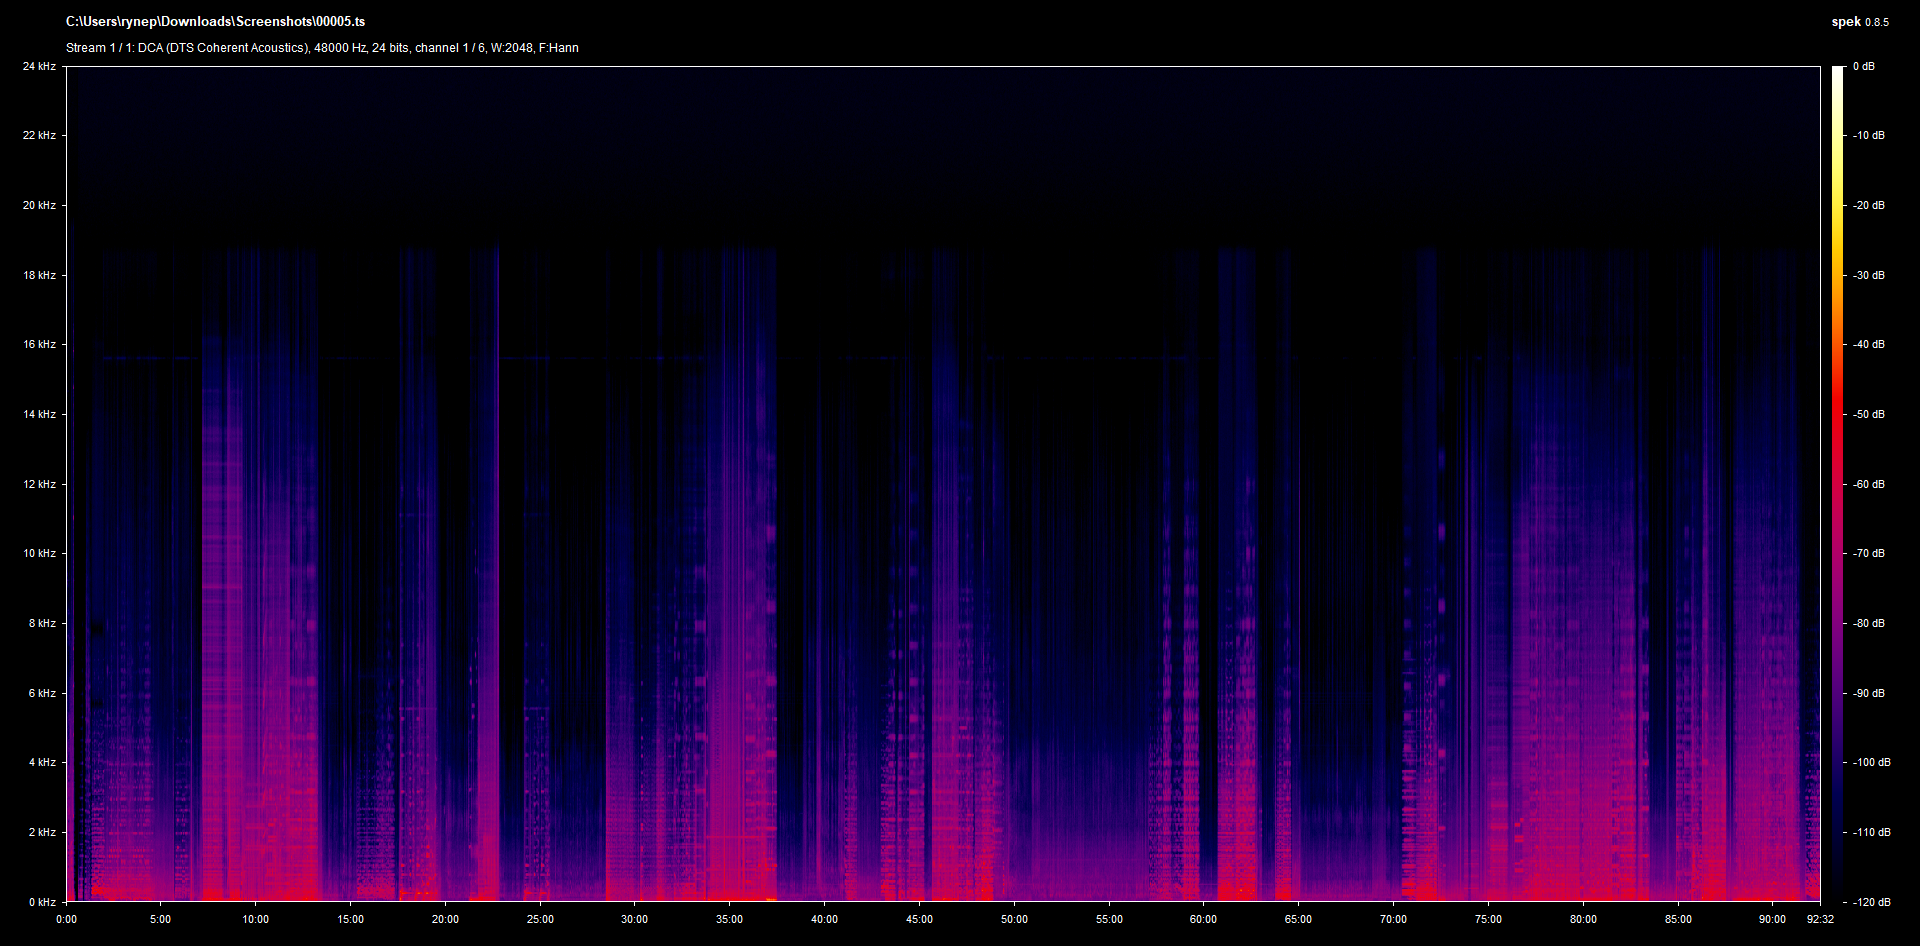Viewport: 1920px width, 946px height.
Task: Click the 24 kHz frequency axis label
Action: (x=39, y=66)
